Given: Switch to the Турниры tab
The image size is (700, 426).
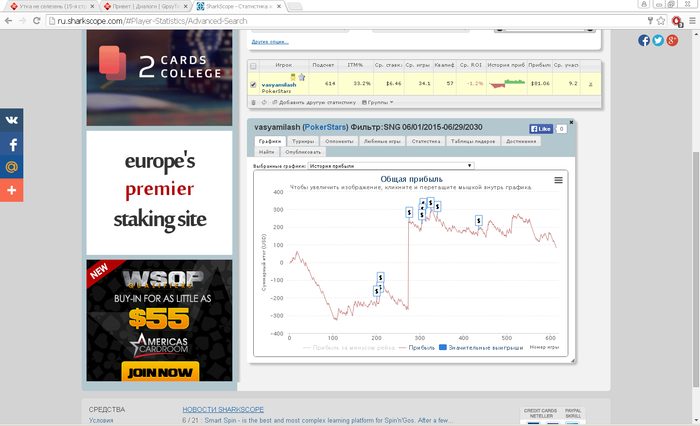Looking at the screenshot, I should point(303,141).
